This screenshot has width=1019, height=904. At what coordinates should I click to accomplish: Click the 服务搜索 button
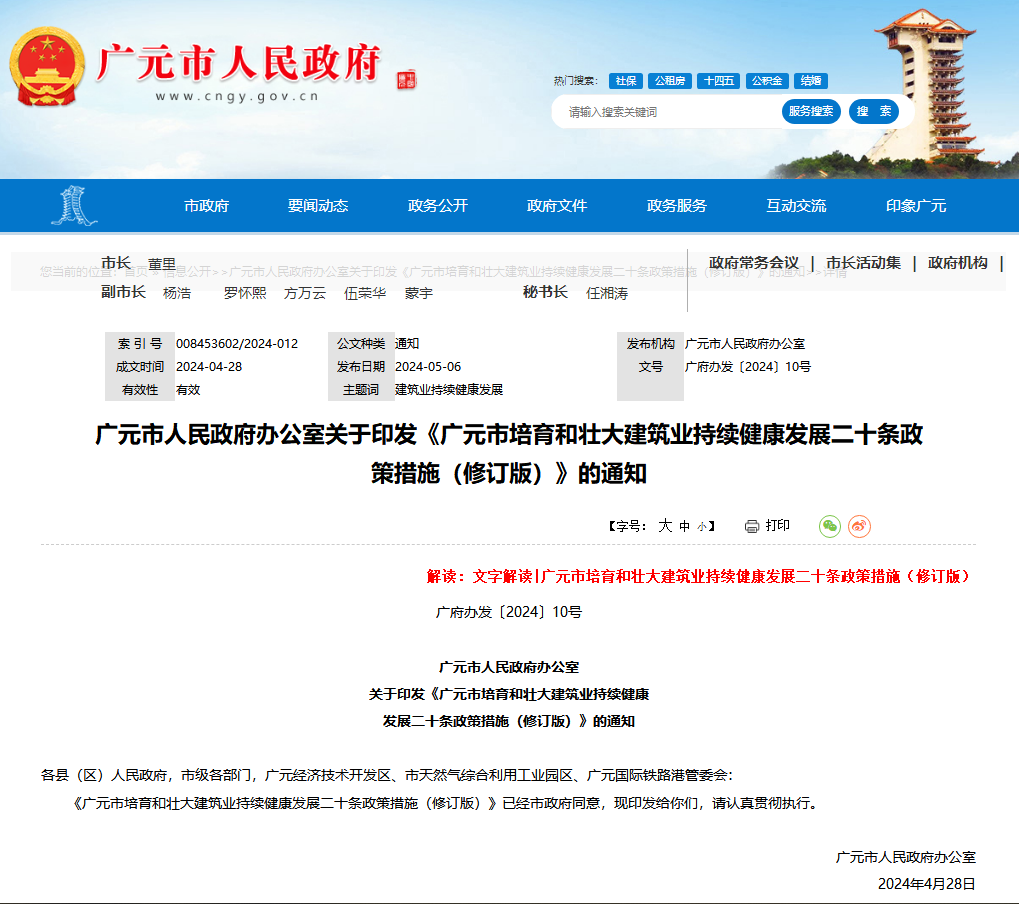pos(811,111)
